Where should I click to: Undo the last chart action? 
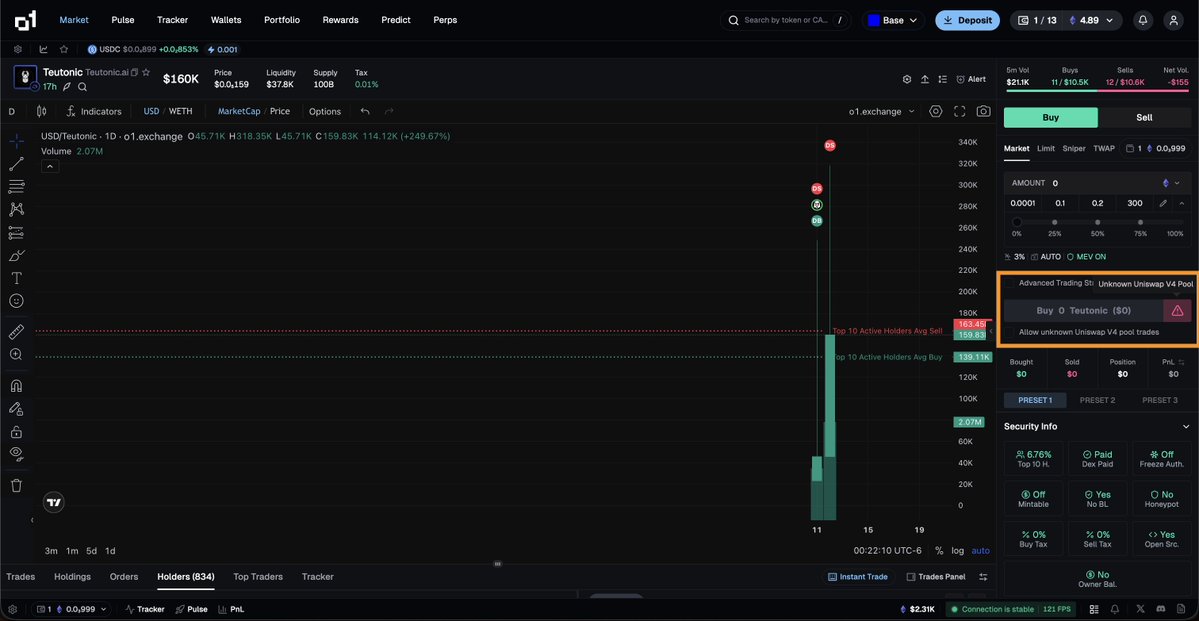point(365,112)
